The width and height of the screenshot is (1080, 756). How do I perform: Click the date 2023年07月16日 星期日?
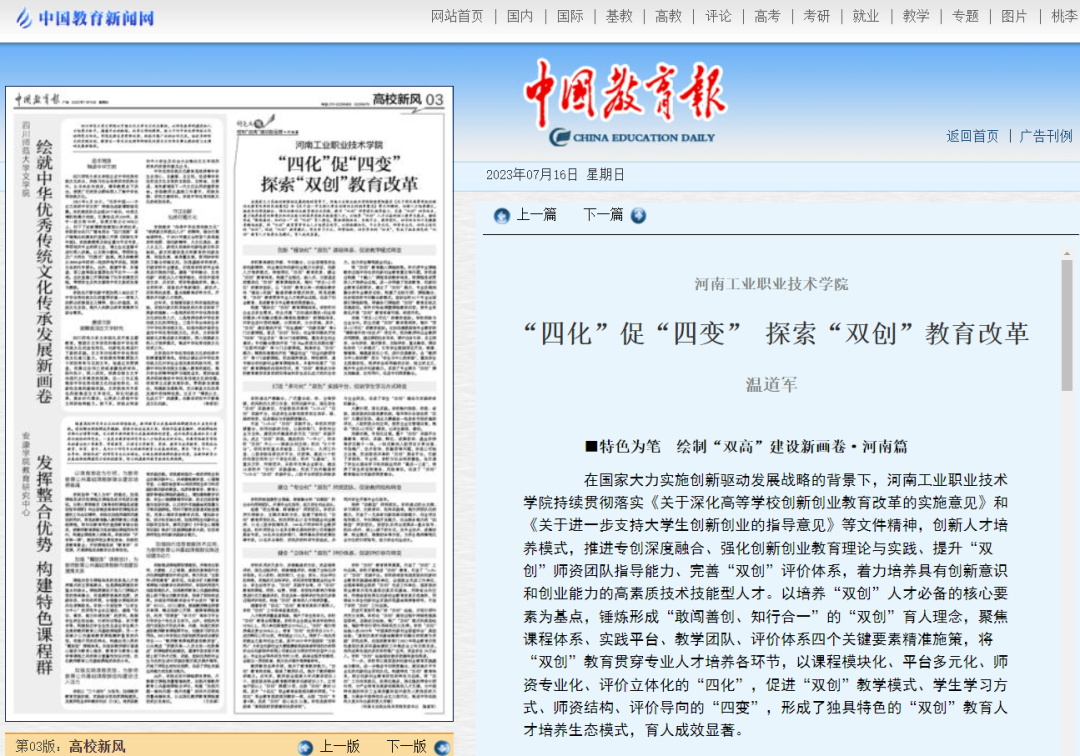coord(555,175)
